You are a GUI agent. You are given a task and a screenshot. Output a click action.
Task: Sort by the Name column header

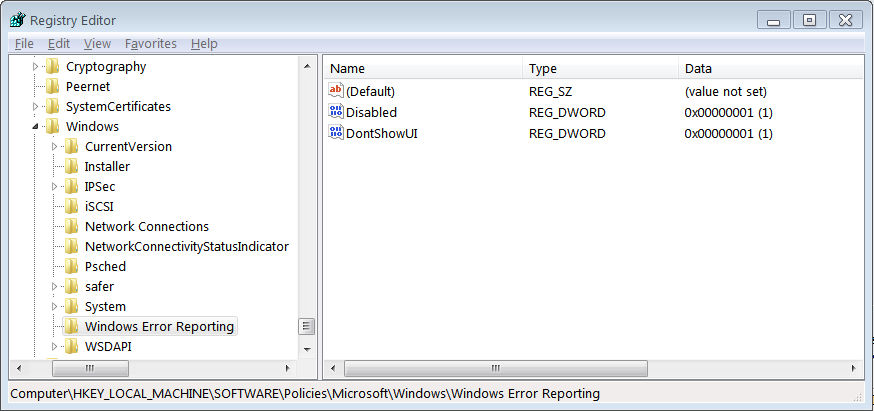point(424,69)
